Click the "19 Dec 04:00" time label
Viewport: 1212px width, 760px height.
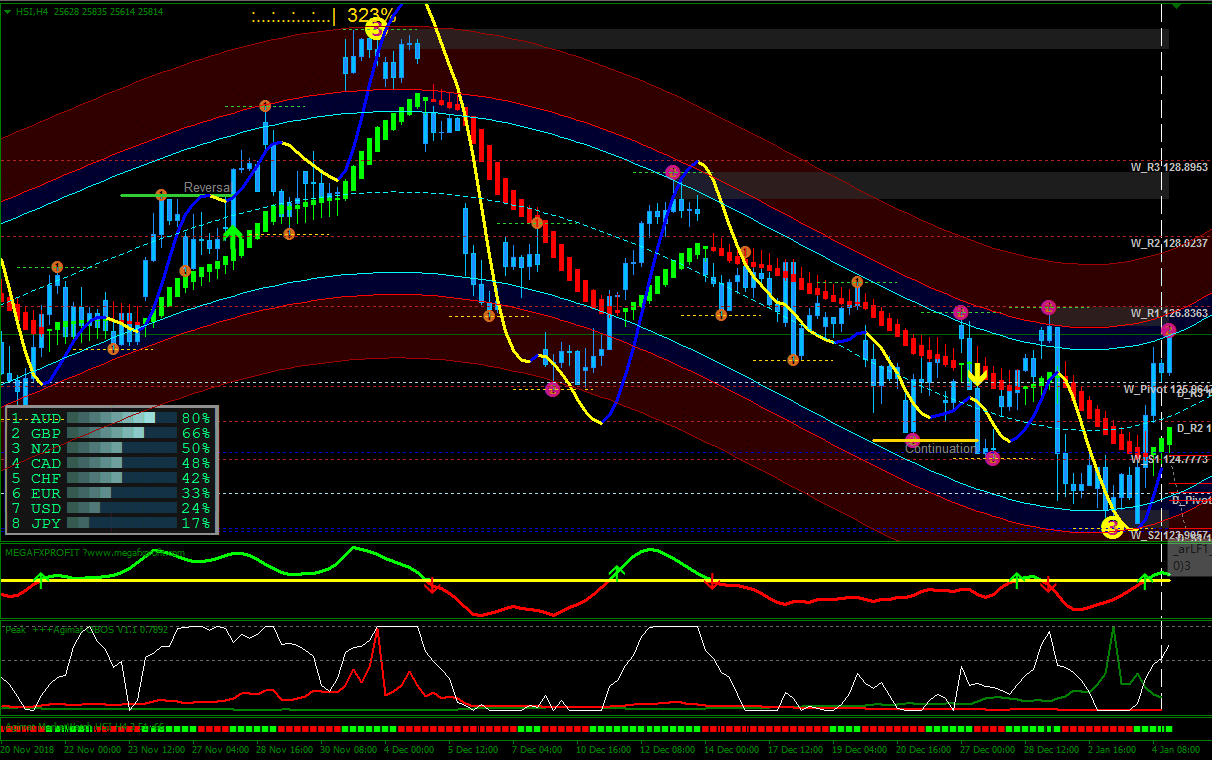859,749
